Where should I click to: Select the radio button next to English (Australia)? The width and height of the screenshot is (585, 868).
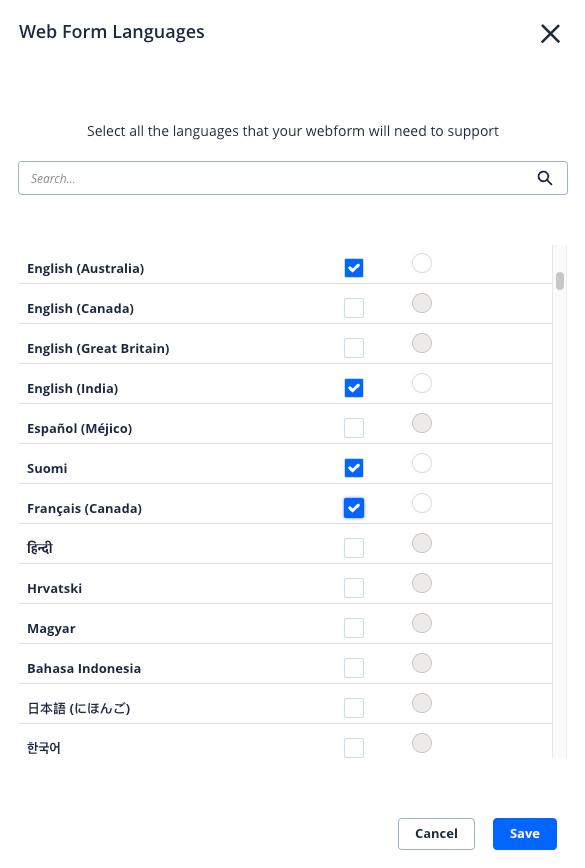pos(421,263)
